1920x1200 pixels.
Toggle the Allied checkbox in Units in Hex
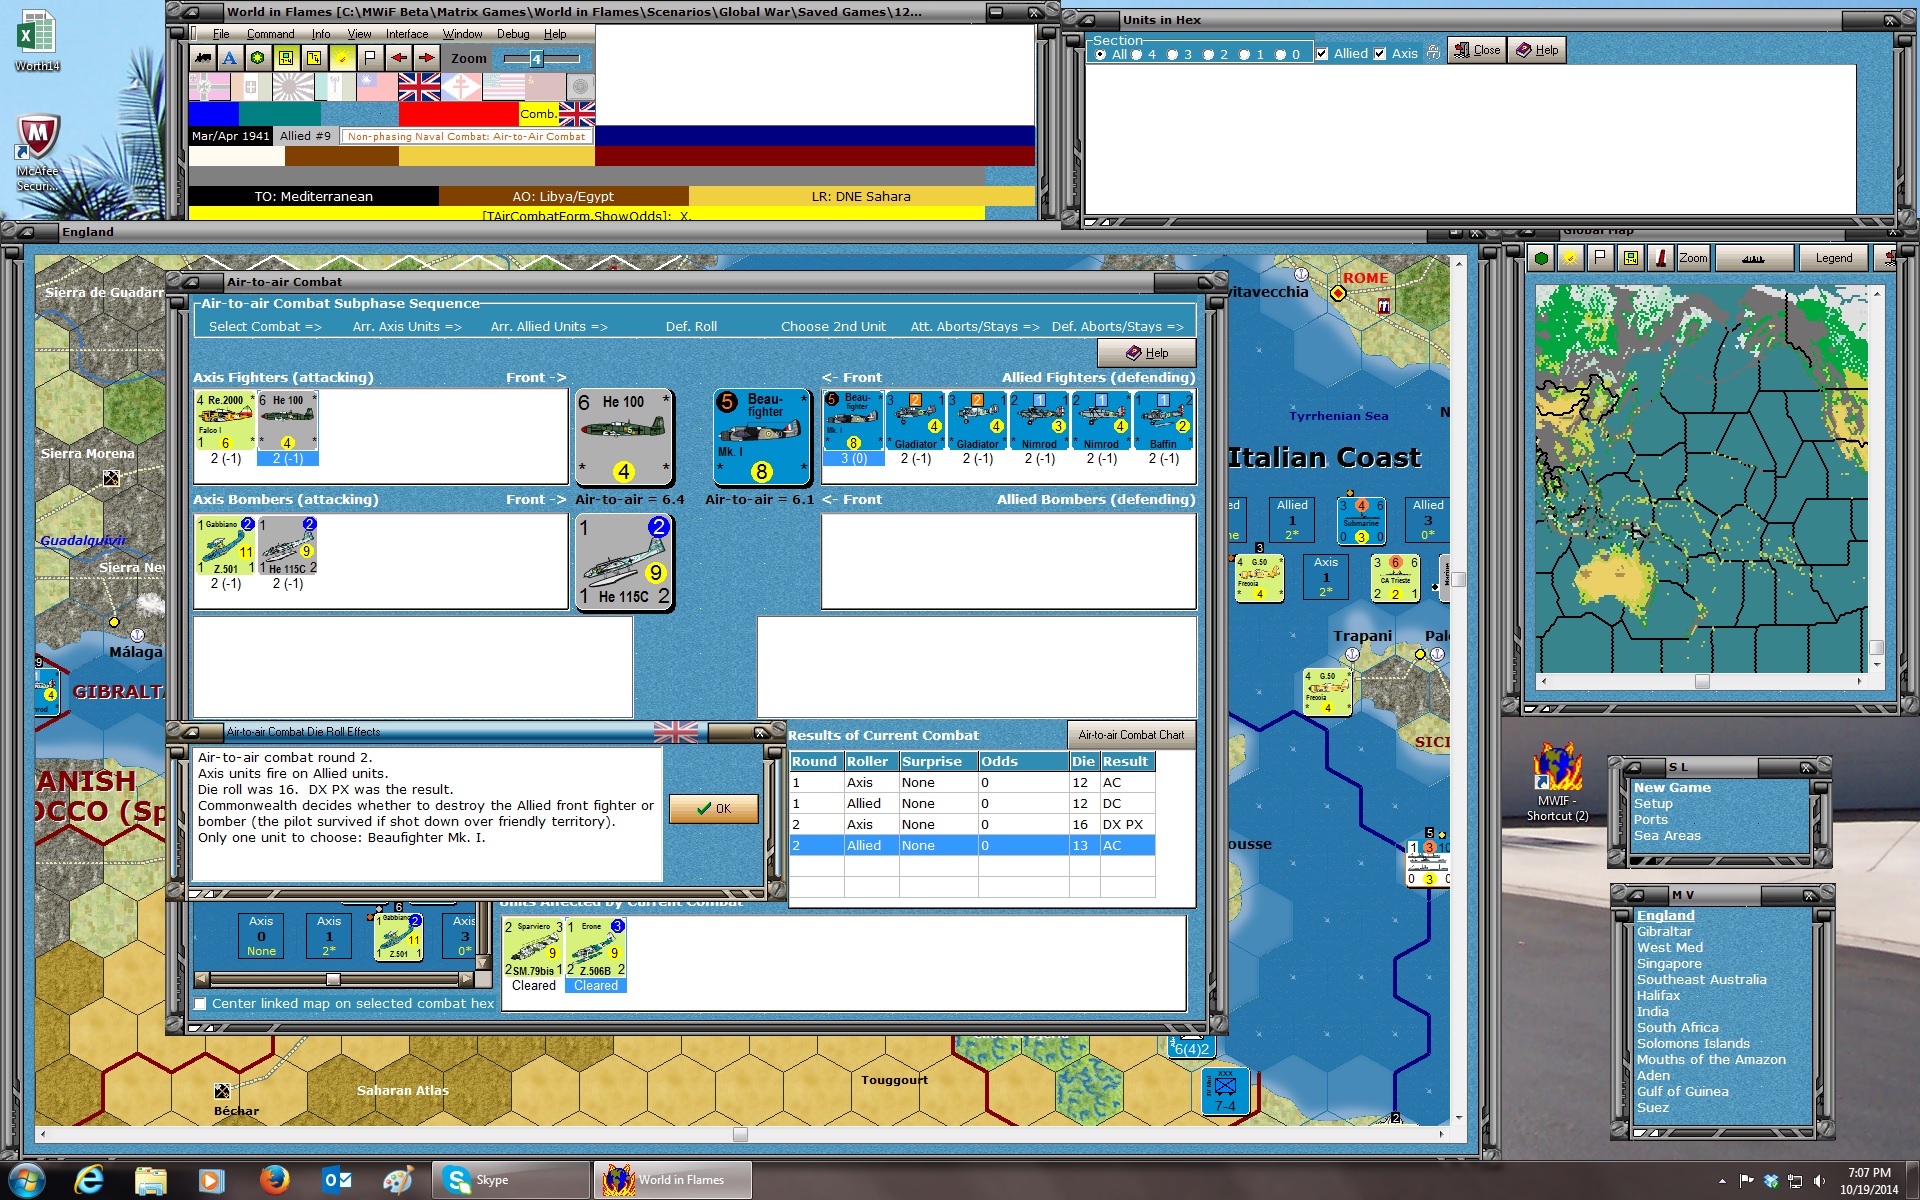click(x=1322, y=54)
